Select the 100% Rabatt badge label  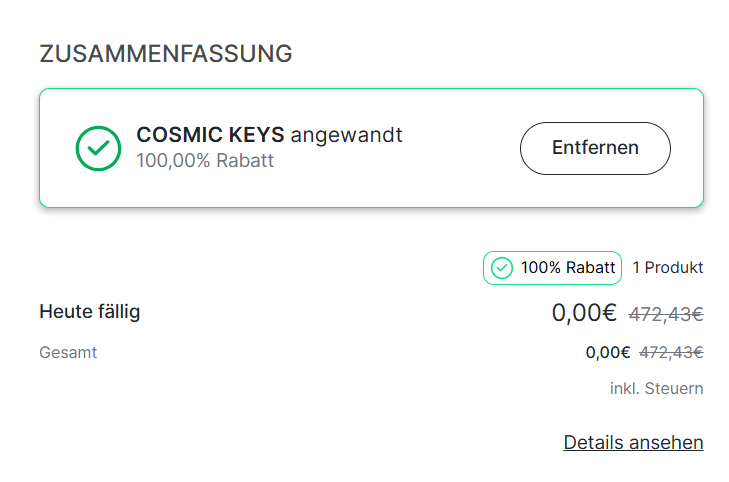(x=567, y=268)
